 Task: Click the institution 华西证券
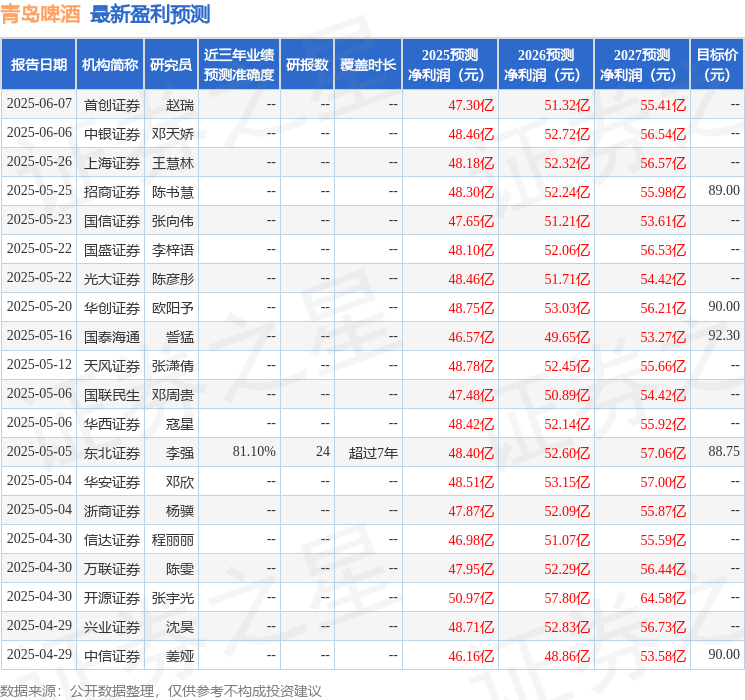pos(112,423)
